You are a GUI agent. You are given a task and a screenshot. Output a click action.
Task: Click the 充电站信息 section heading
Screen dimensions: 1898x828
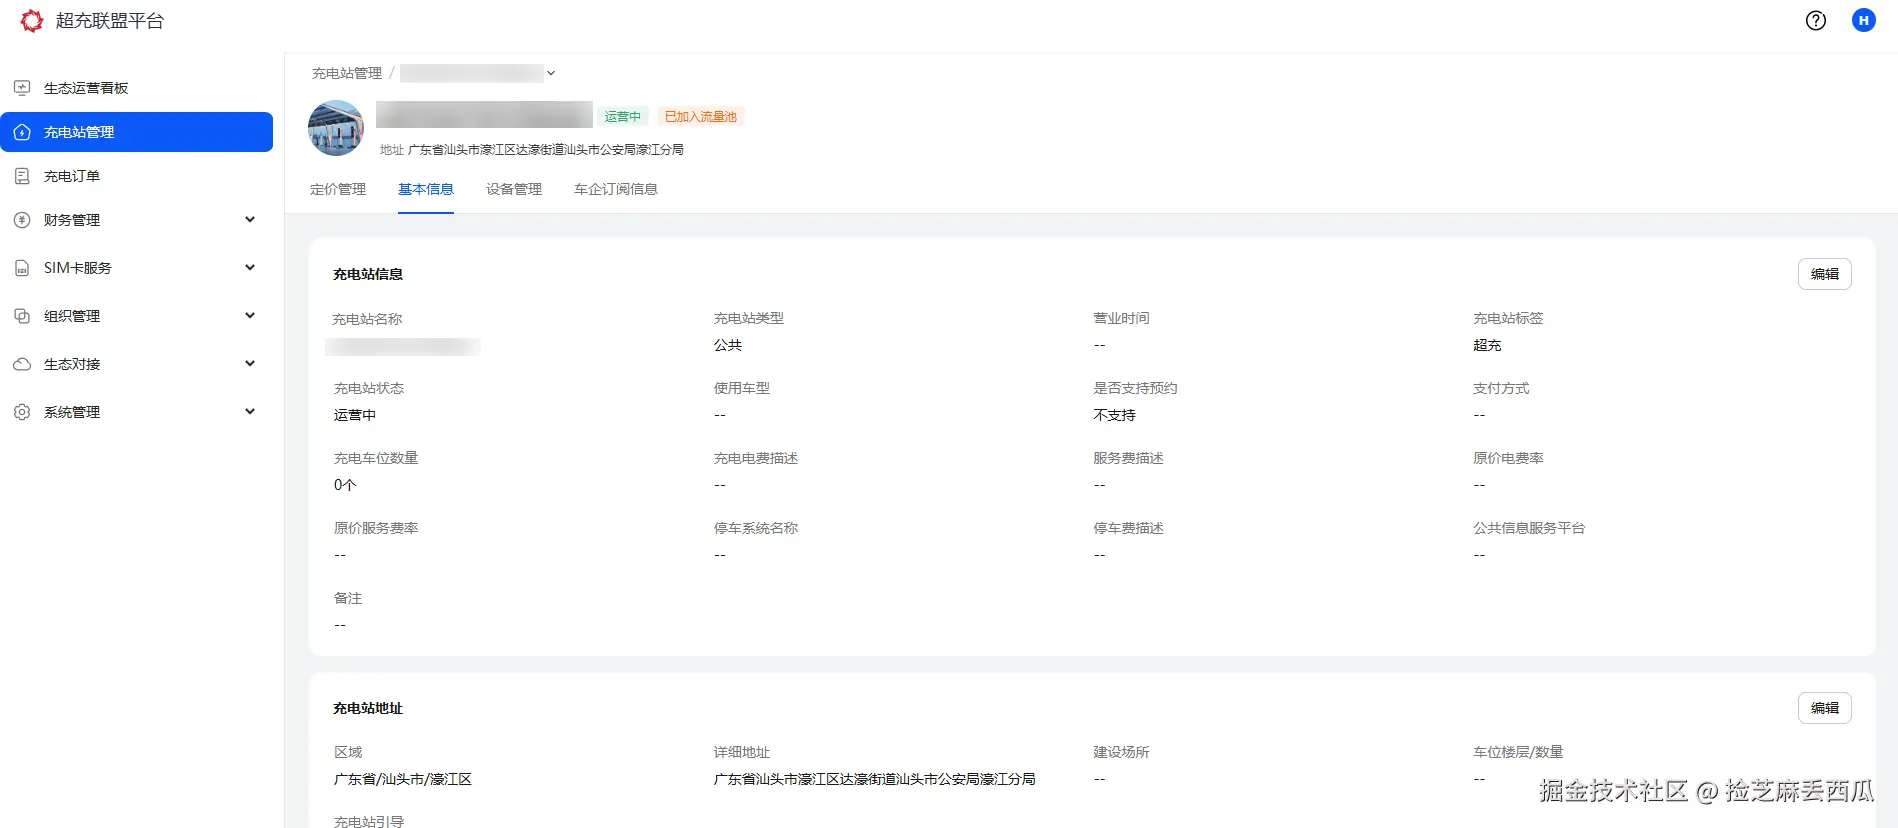point(368,274)
